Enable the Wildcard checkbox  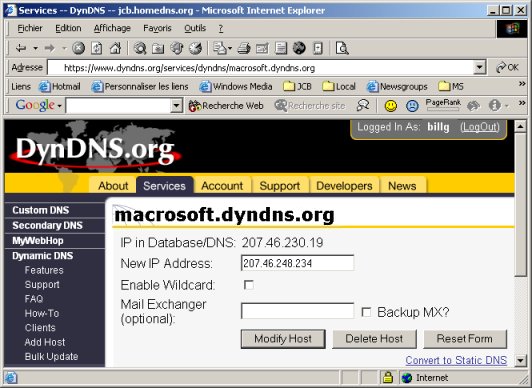[x=249, y=285]
